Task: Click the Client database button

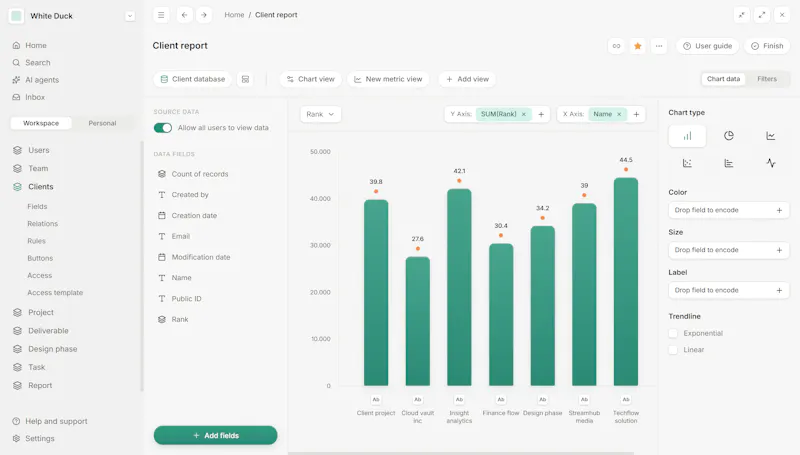Action: click(x=192, y=79)
